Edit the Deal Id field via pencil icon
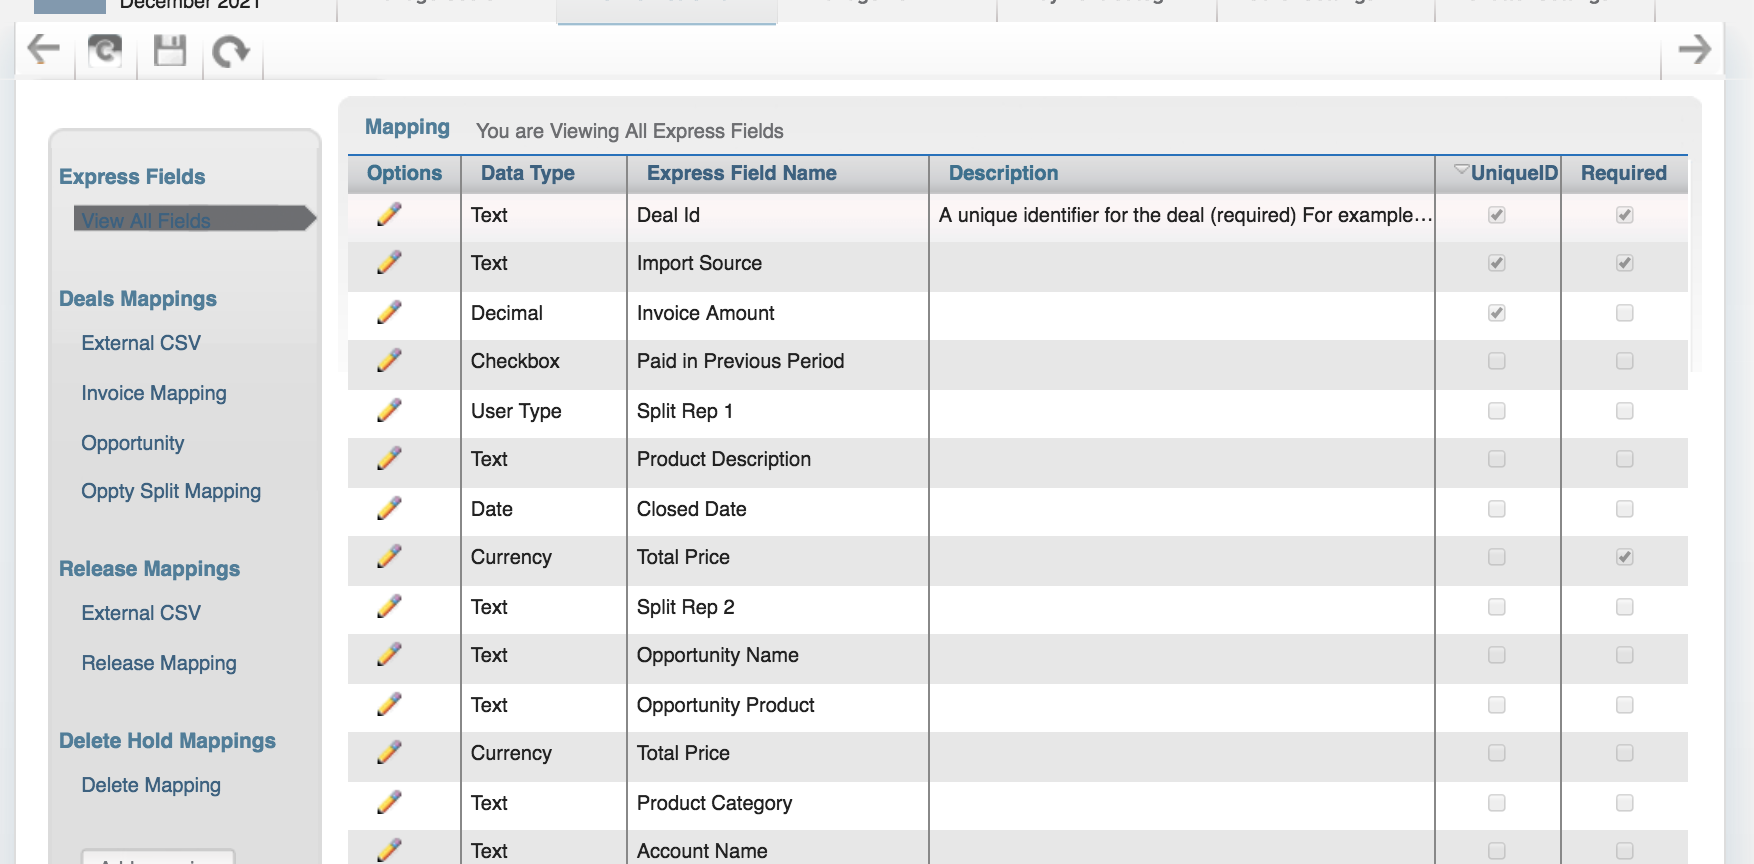 (x=389, y=214)
